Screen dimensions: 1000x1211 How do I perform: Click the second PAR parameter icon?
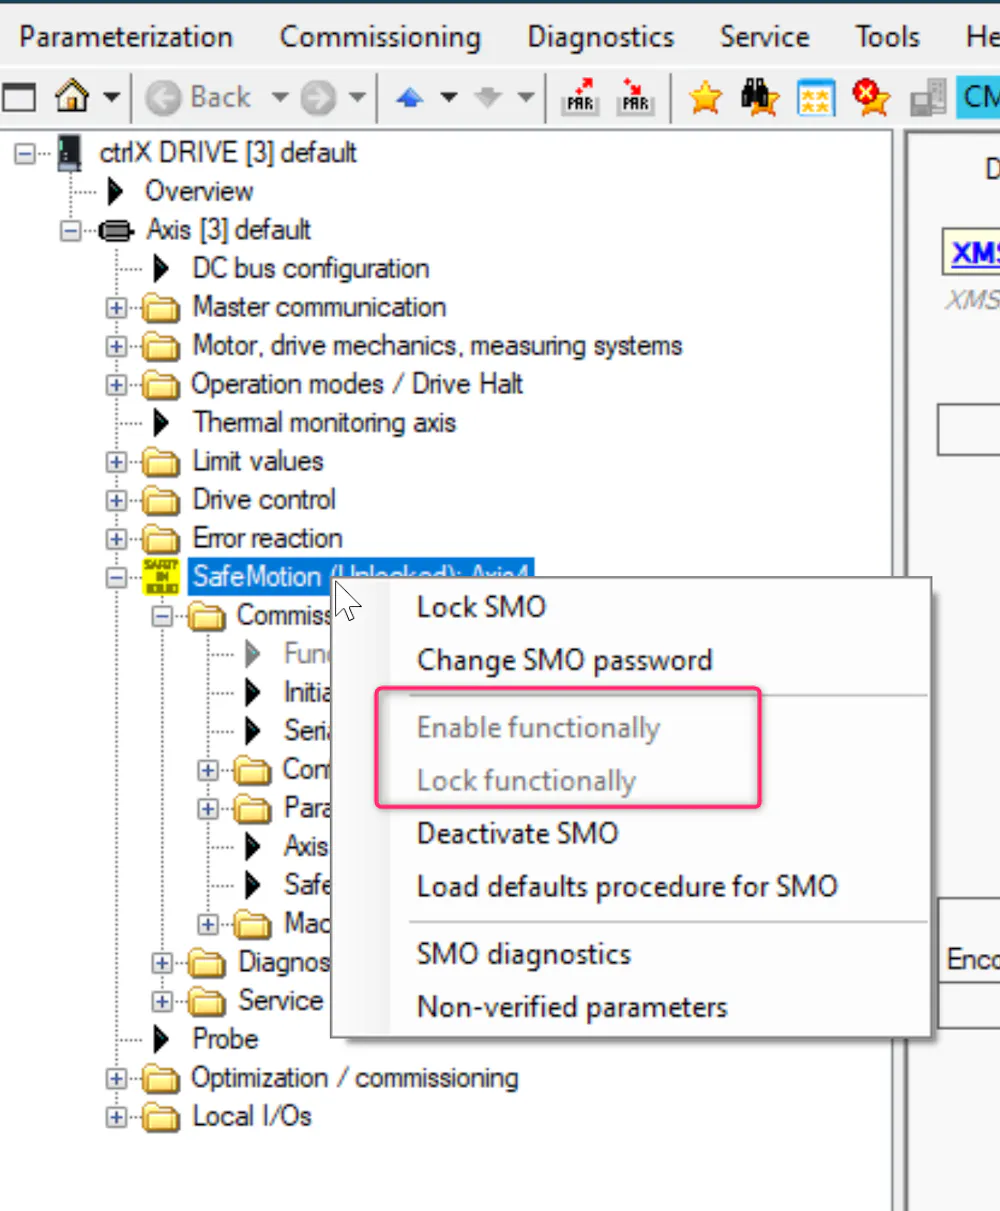[x=635, y=97]
